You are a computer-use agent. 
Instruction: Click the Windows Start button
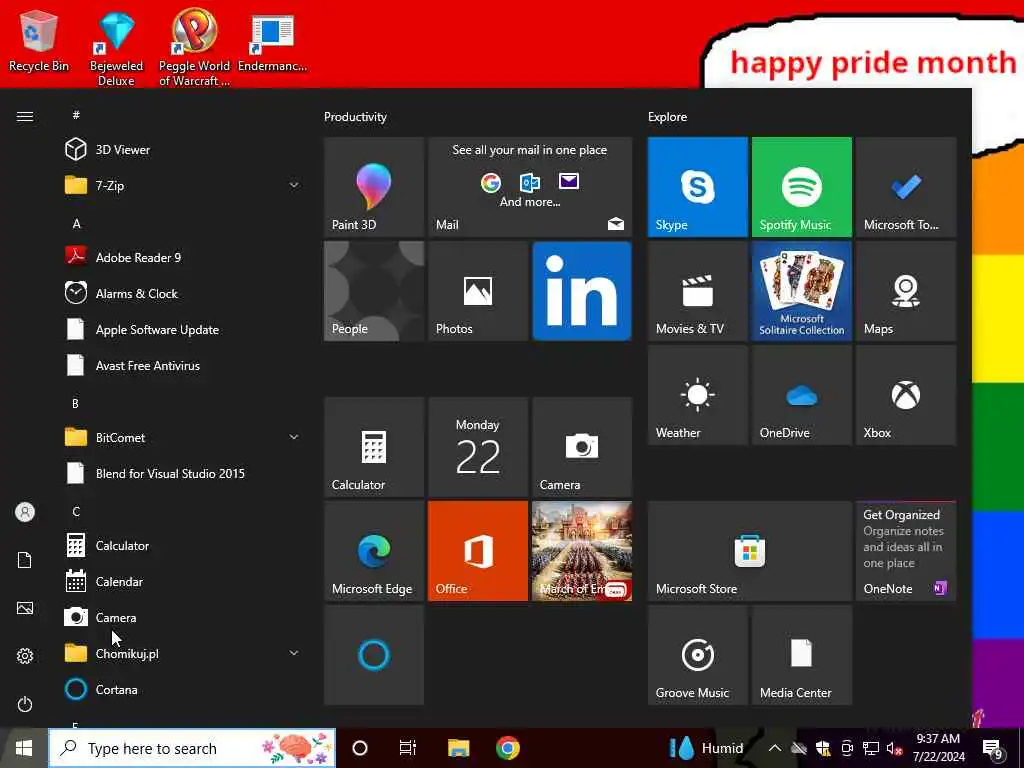[x=24, y=748]
